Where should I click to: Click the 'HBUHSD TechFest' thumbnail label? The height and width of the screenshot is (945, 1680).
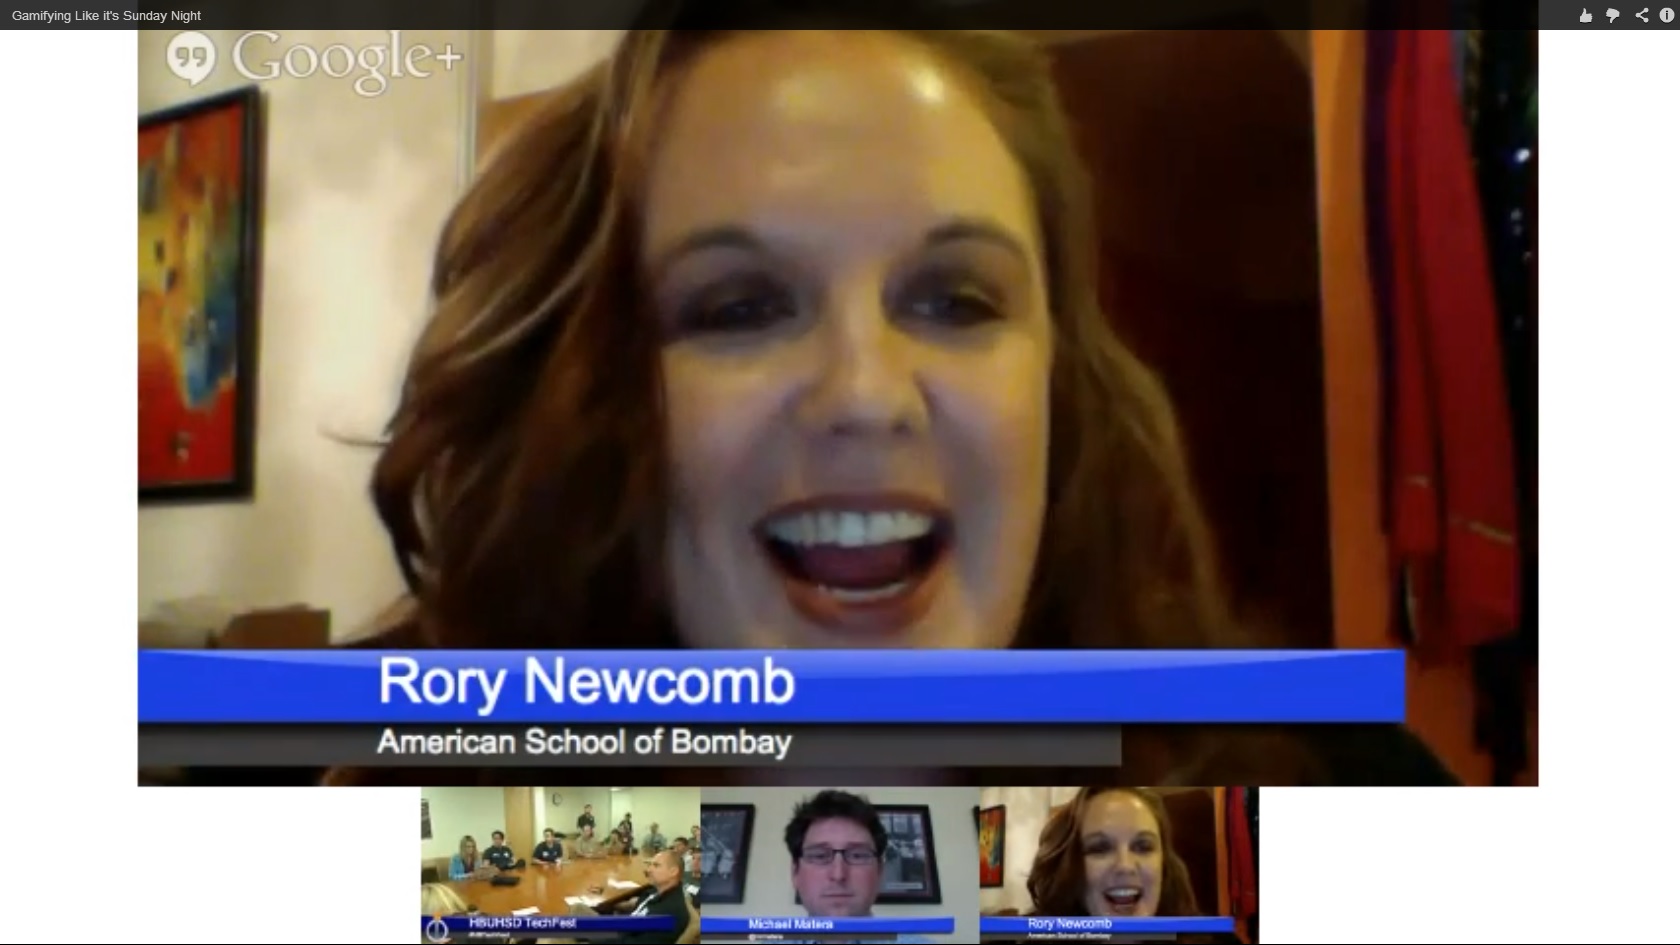tap(522, 923)
